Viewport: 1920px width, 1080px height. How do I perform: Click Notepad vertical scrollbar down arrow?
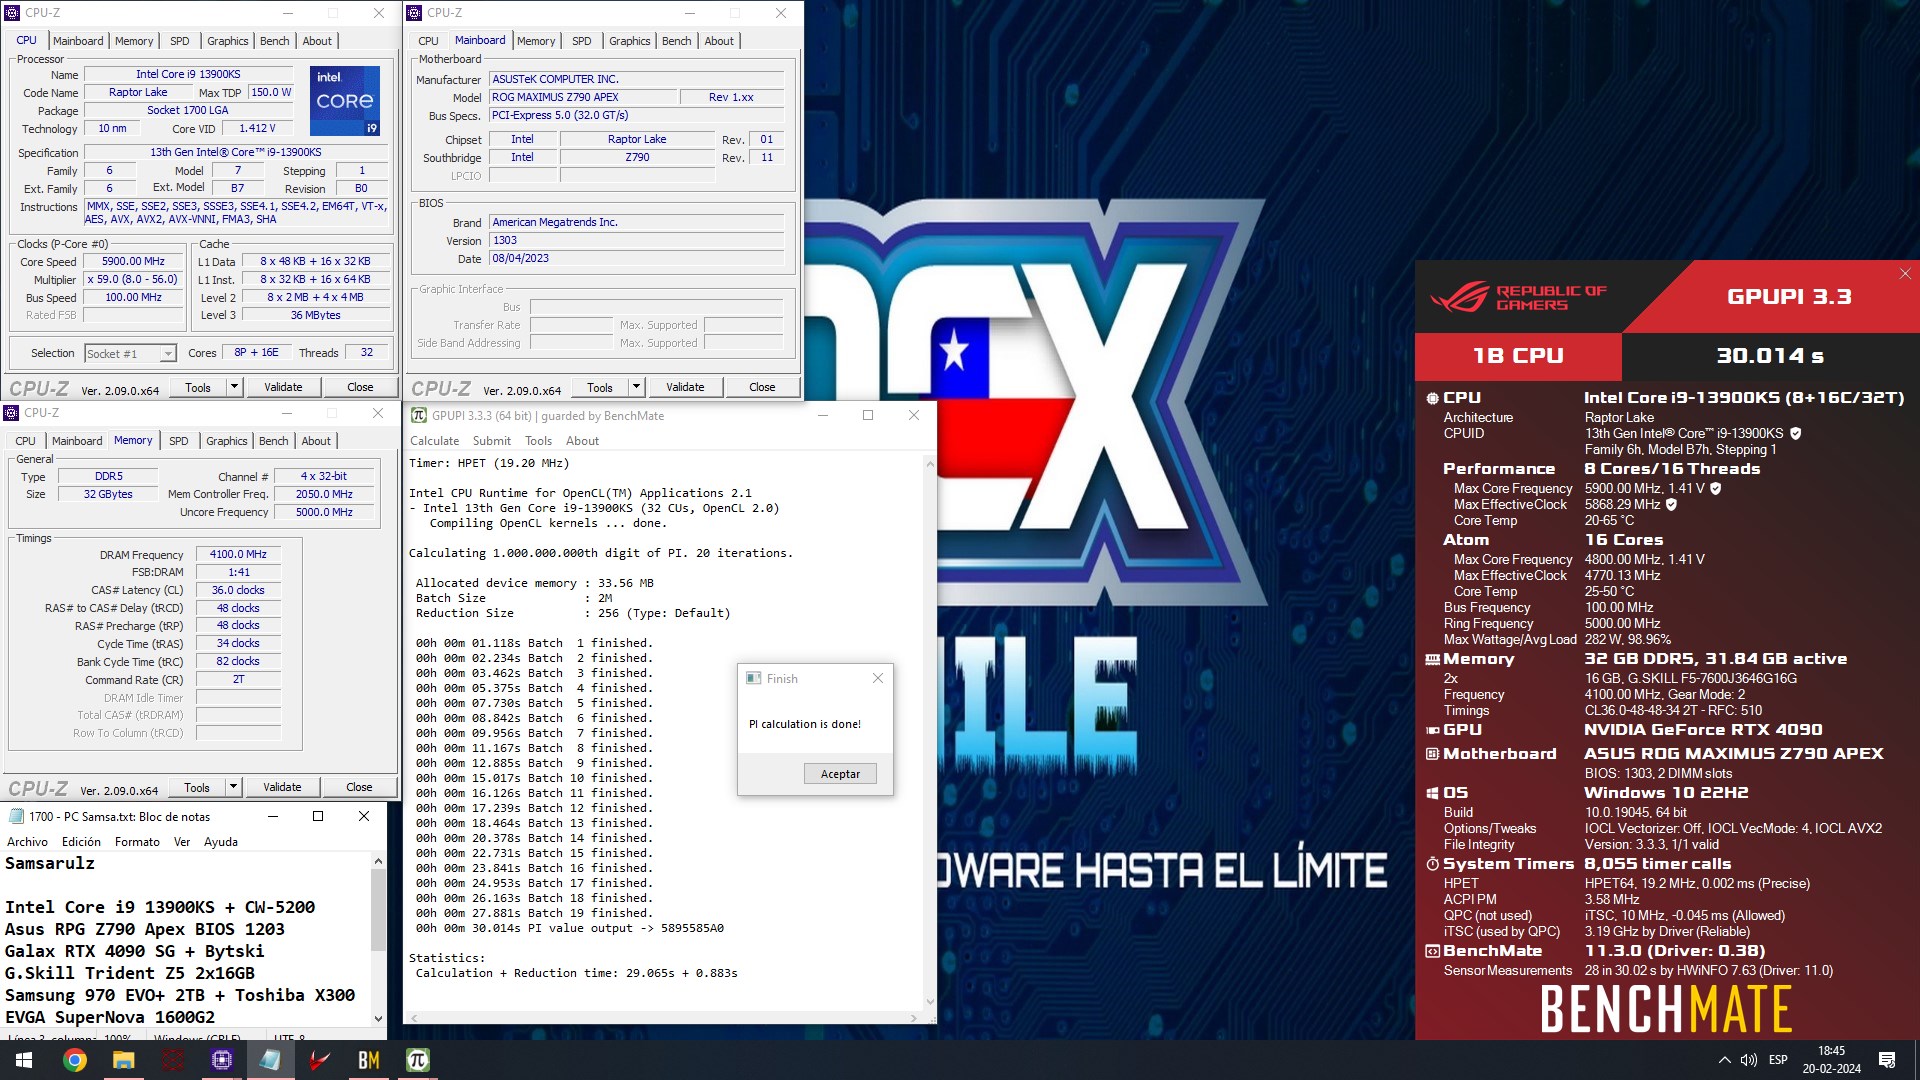[378, 1018]
